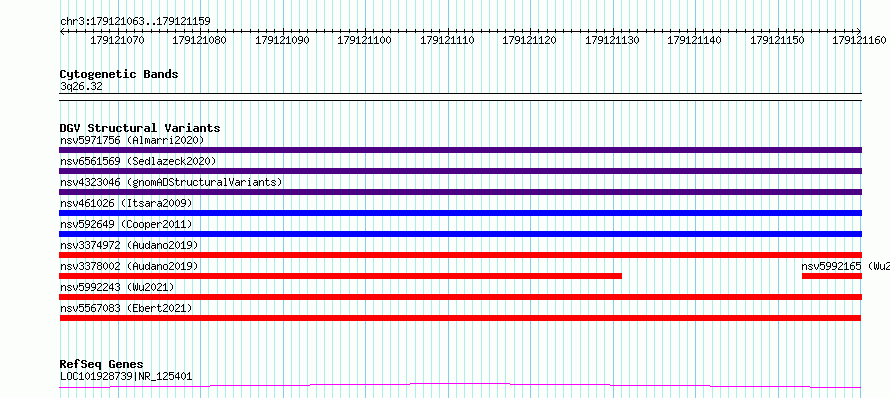Viewport: 890px width, 398px height.
Task: Select the nsv3378002 shorter red bar
Action: (341, 276)
